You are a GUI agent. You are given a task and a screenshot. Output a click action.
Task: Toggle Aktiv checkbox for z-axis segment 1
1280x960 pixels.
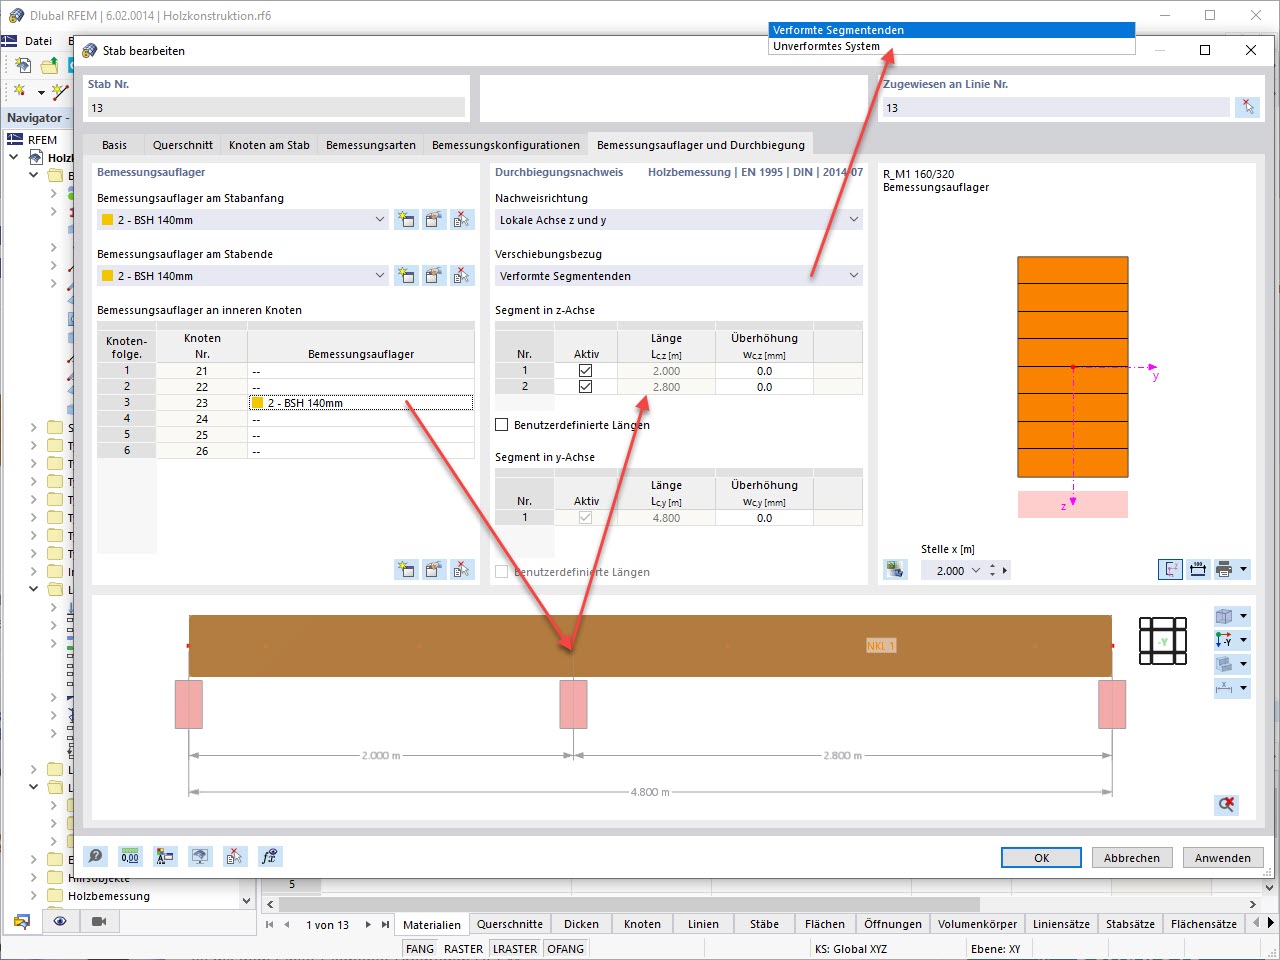pyautogui.click(x=586, y=371)
